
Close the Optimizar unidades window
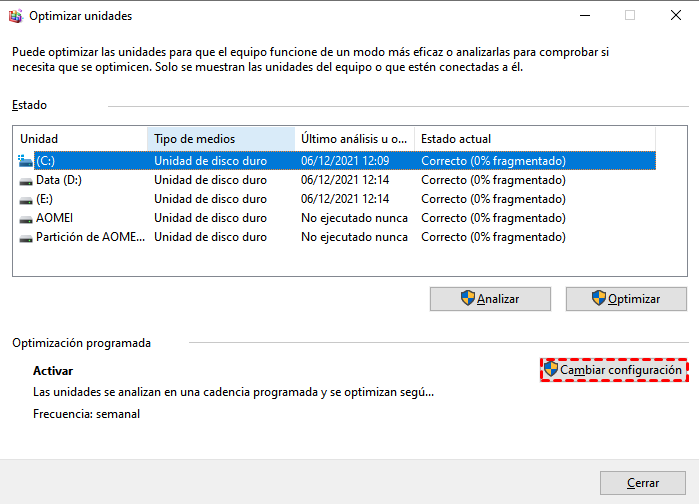[x=675, y=16]
